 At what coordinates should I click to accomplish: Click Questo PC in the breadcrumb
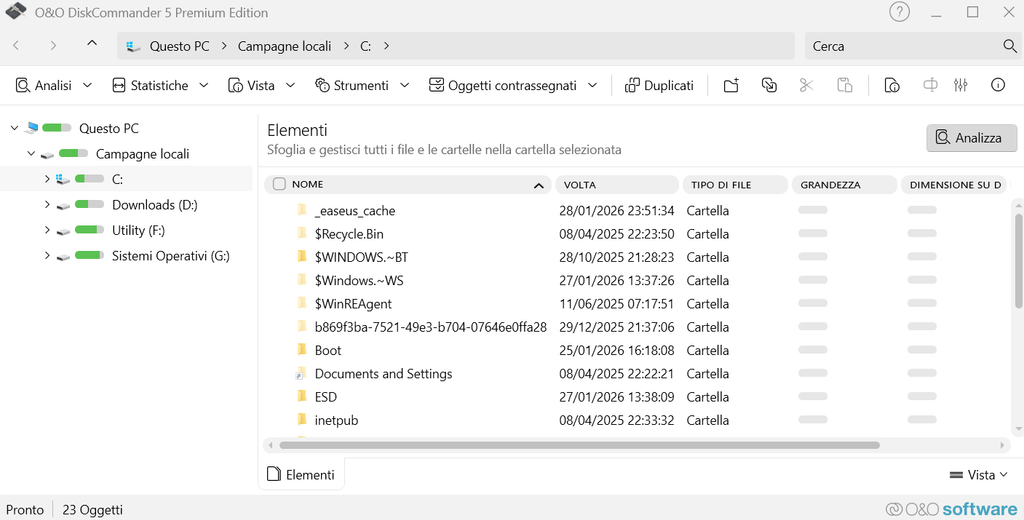(180, 46)
